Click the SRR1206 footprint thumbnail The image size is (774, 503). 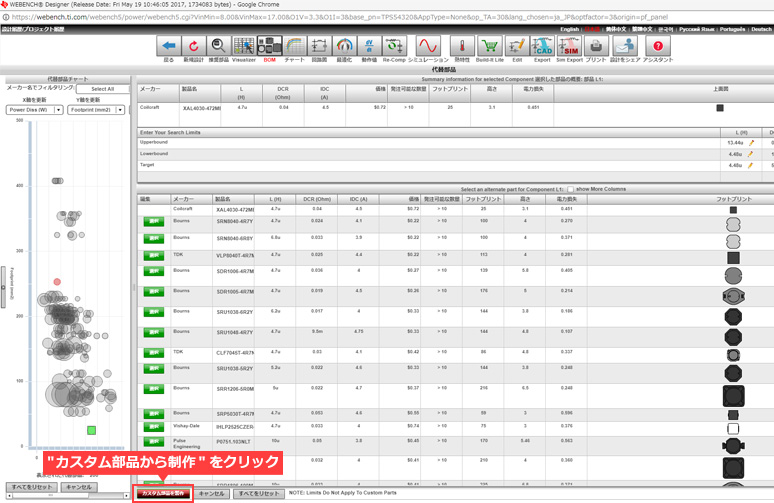click(733, 396)
